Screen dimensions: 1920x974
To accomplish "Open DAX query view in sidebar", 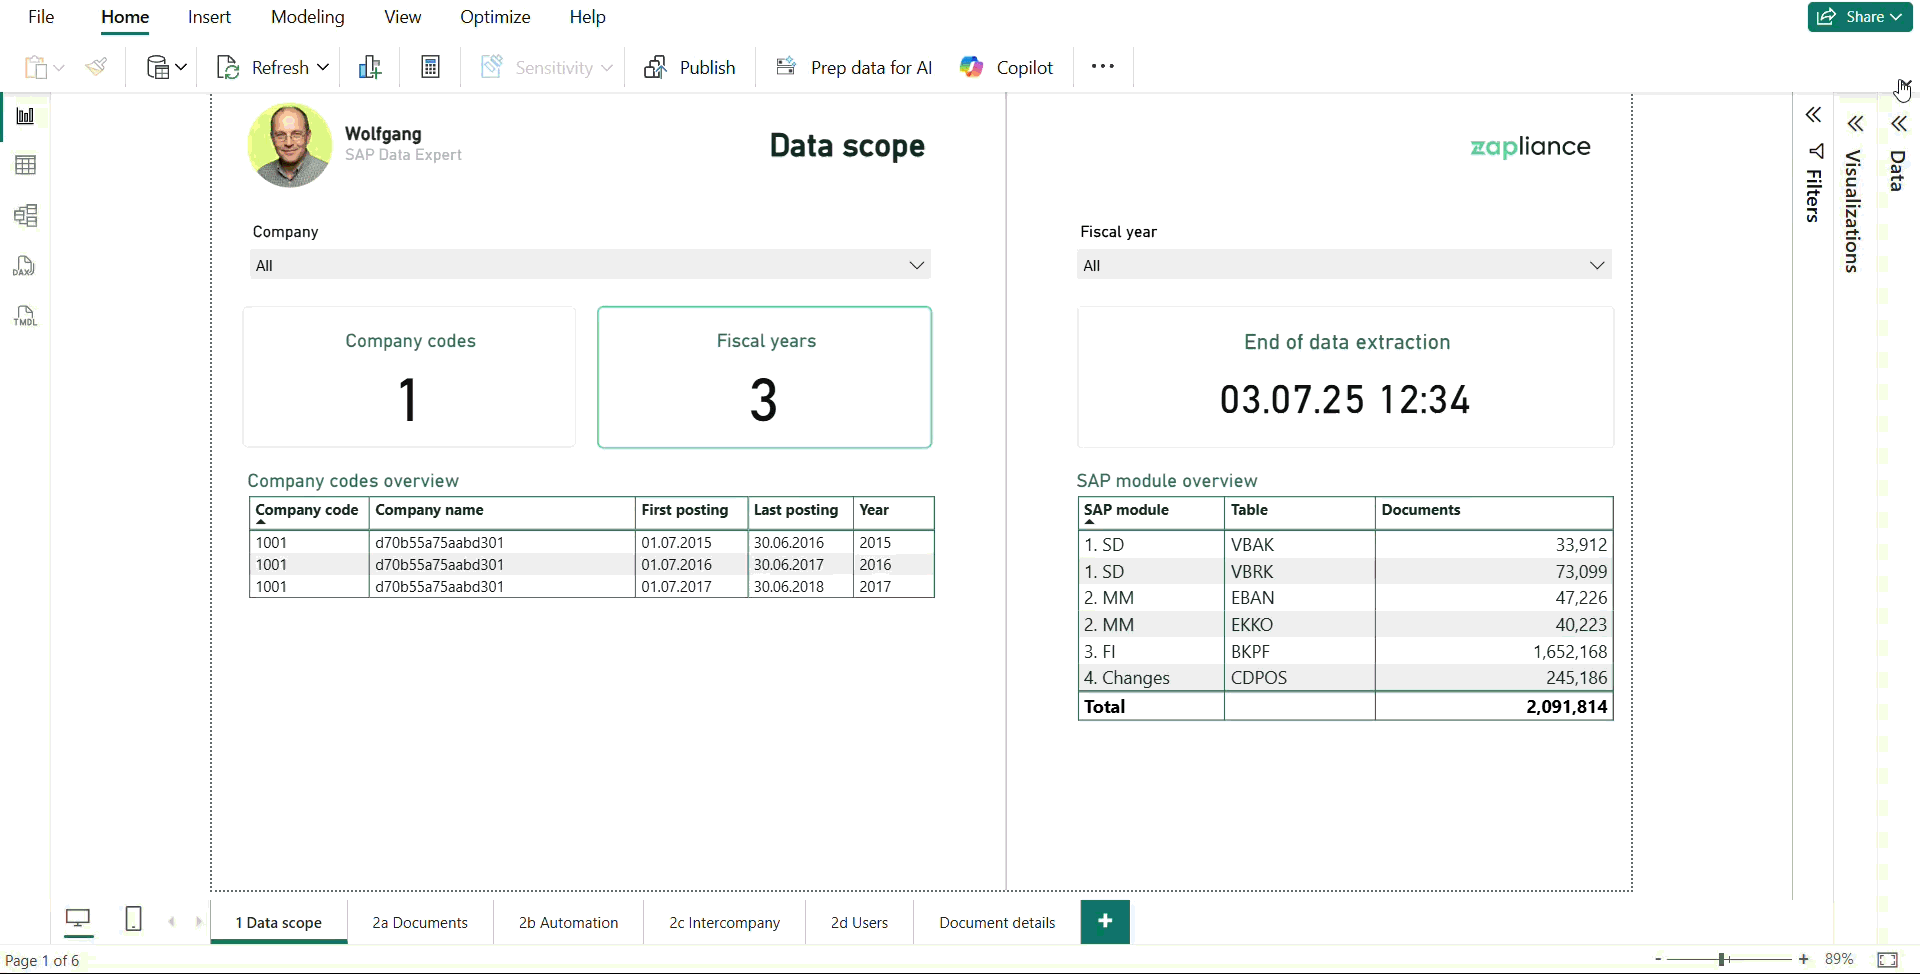I will (25, 266).
